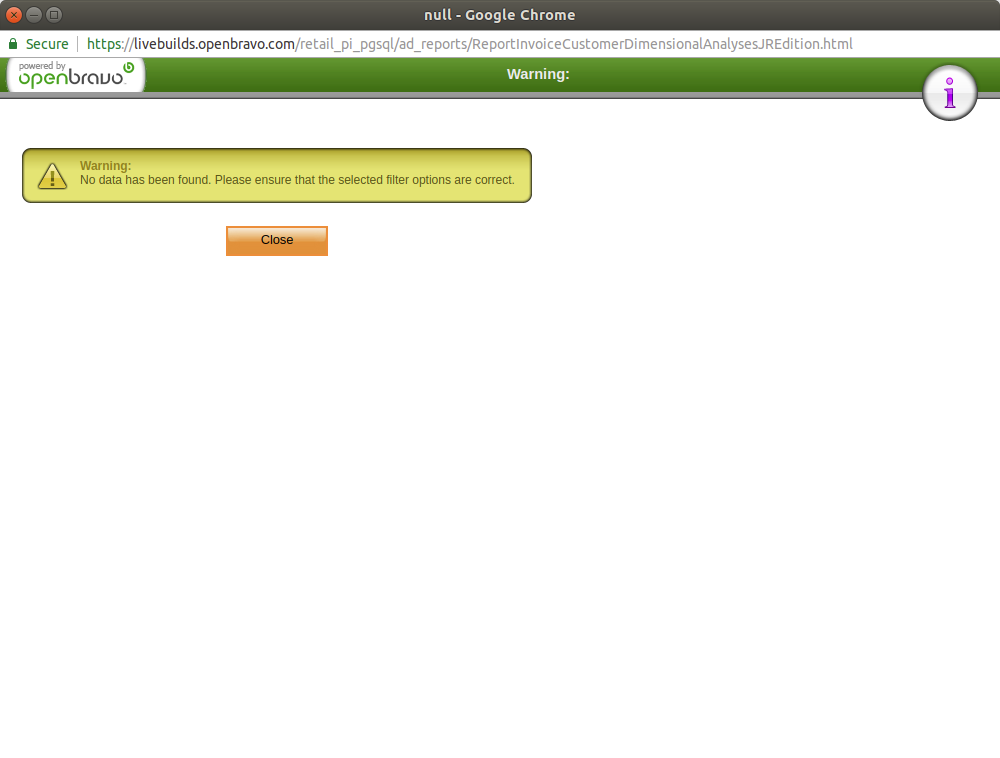Screen dimensions: 1000x758
Task: Click the "null - Google Chrome" title bar
Action: click(x=500, y=15)
